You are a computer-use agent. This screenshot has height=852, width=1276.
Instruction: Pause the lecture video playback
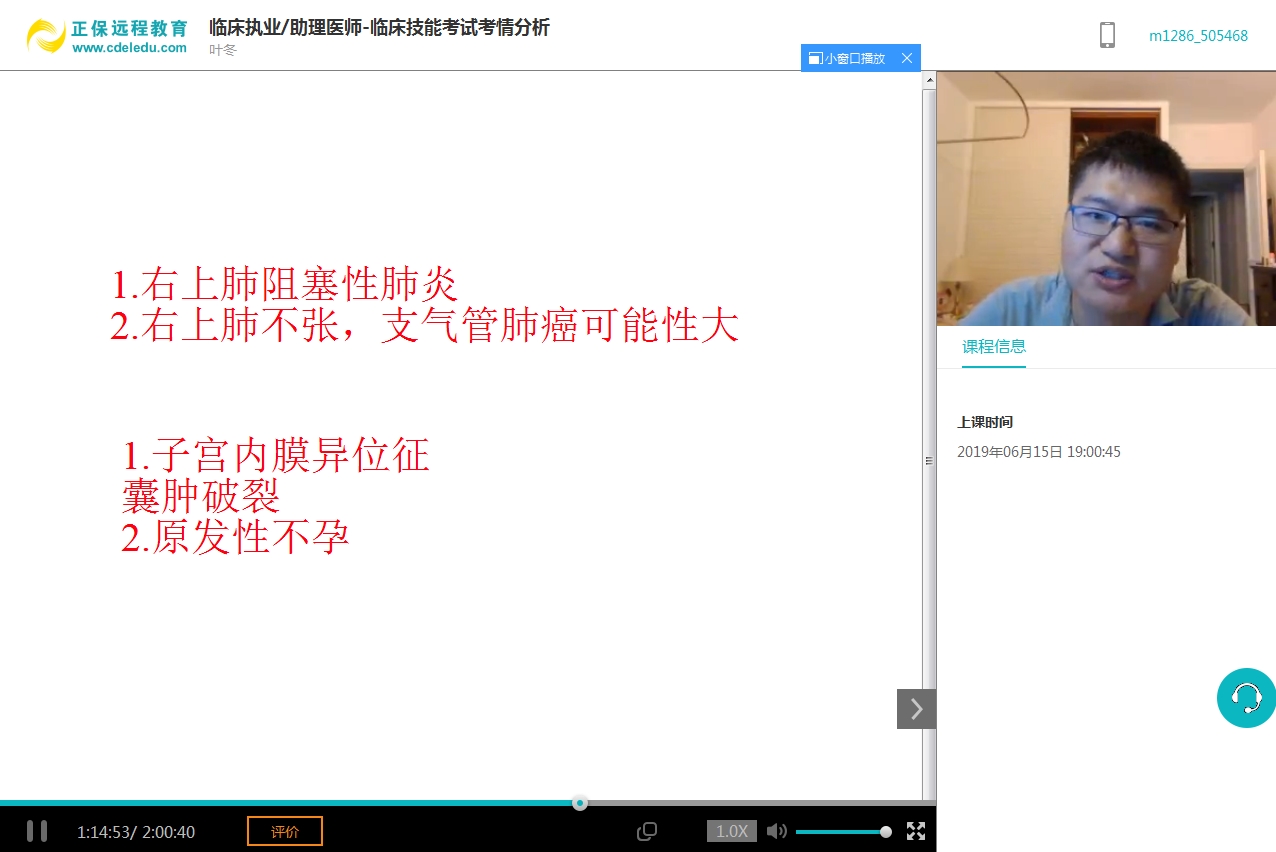(37, 831)
